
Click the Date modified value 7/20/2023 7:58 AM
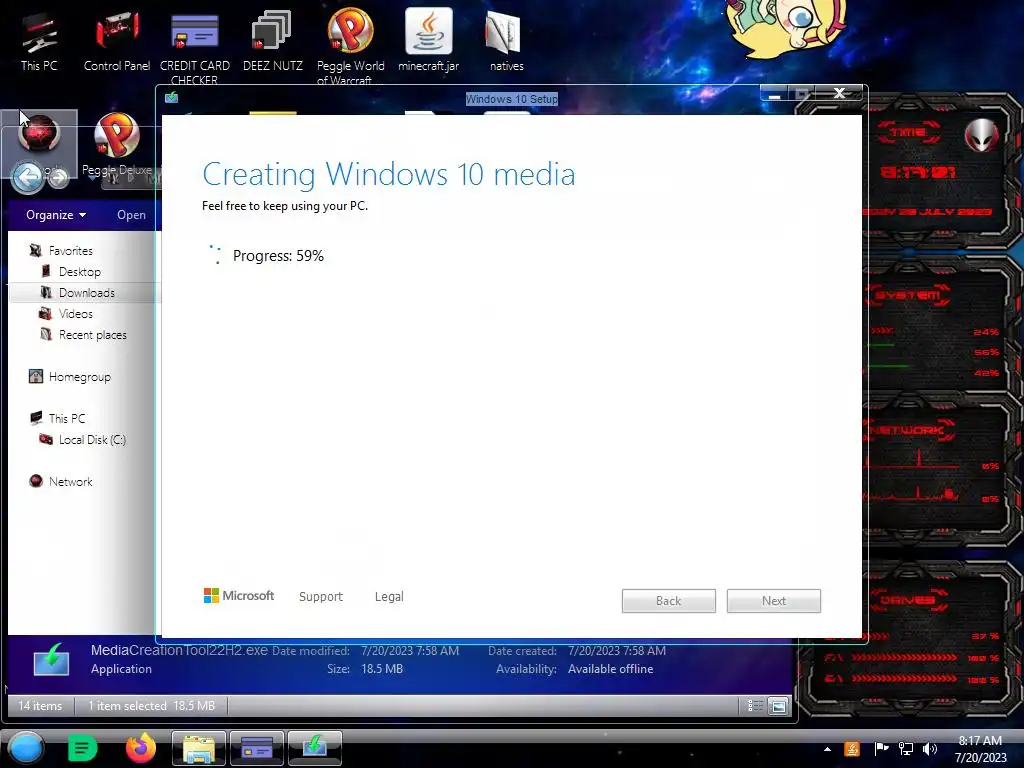(410, 651)
